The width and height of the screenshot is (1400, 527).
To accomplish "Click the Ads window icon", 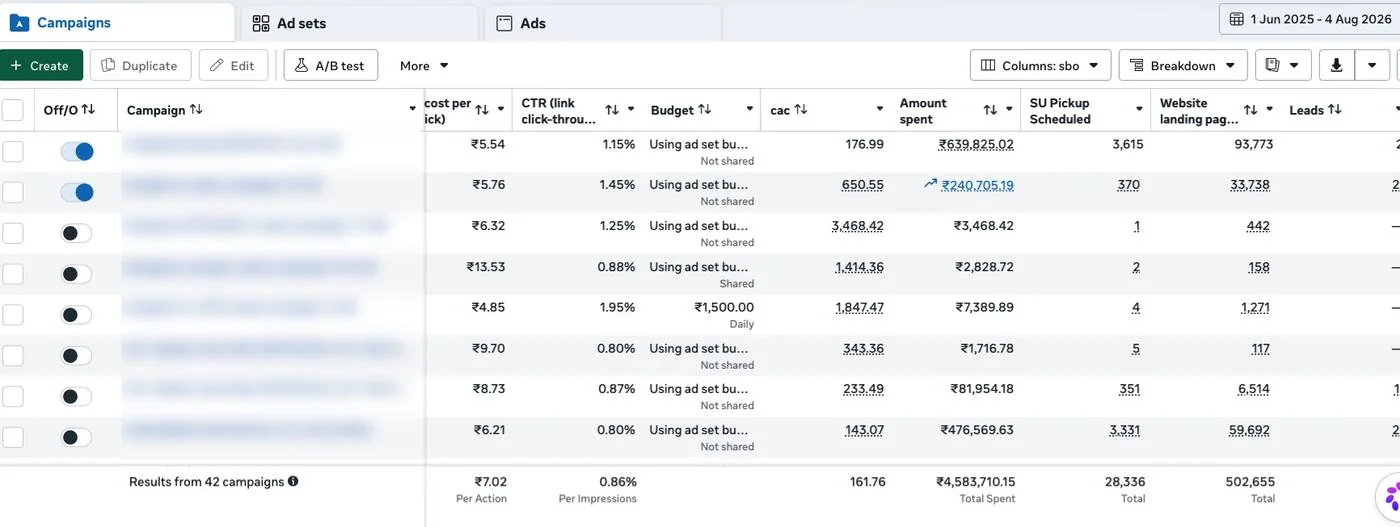I will coord(505,23).
